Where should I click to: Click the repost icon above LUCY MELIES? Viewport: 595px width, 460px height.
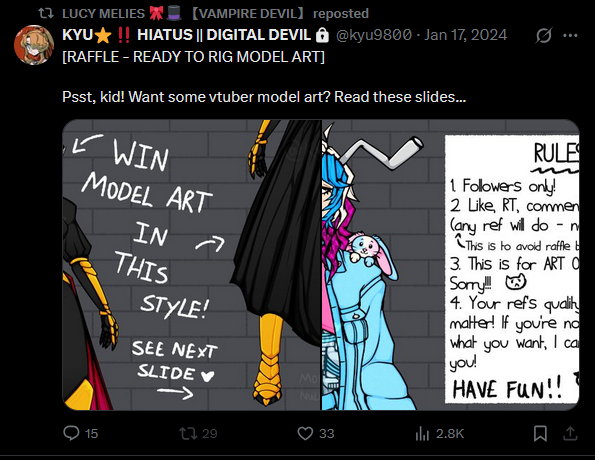46,14
